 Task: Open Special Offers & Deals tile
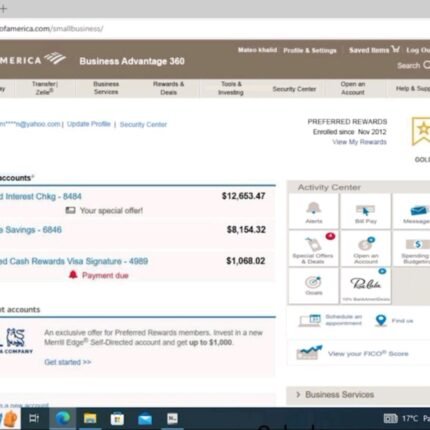313,248
